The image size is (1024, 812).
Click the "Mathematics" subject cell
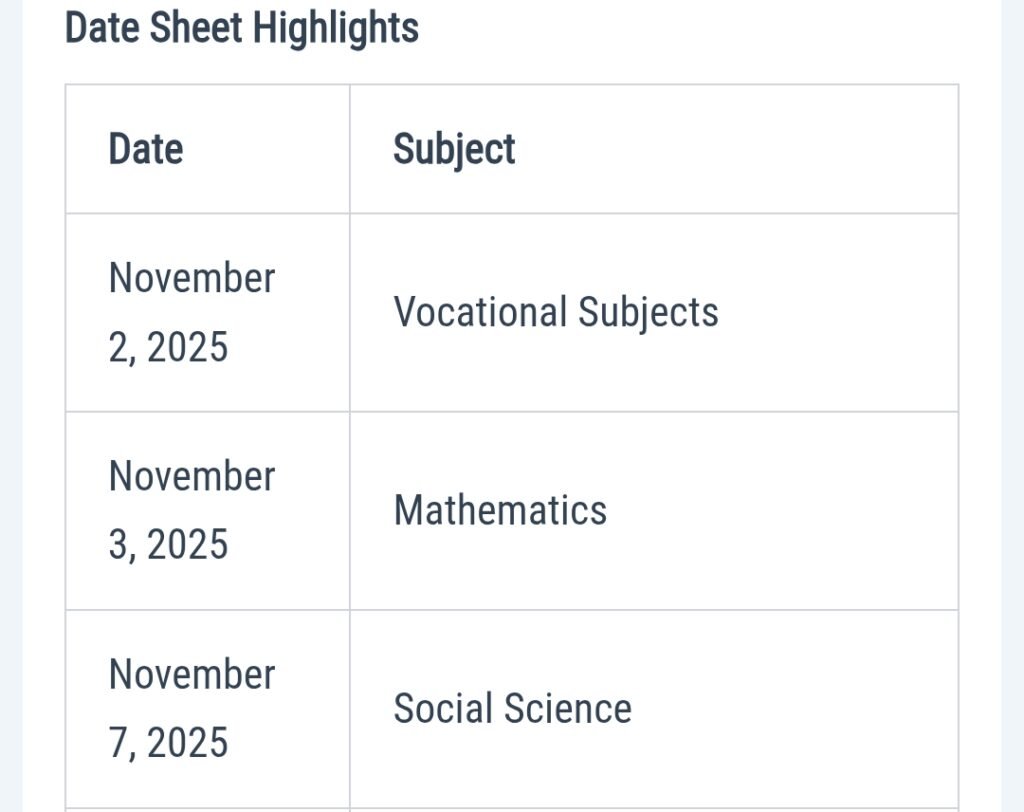[500, 510]
